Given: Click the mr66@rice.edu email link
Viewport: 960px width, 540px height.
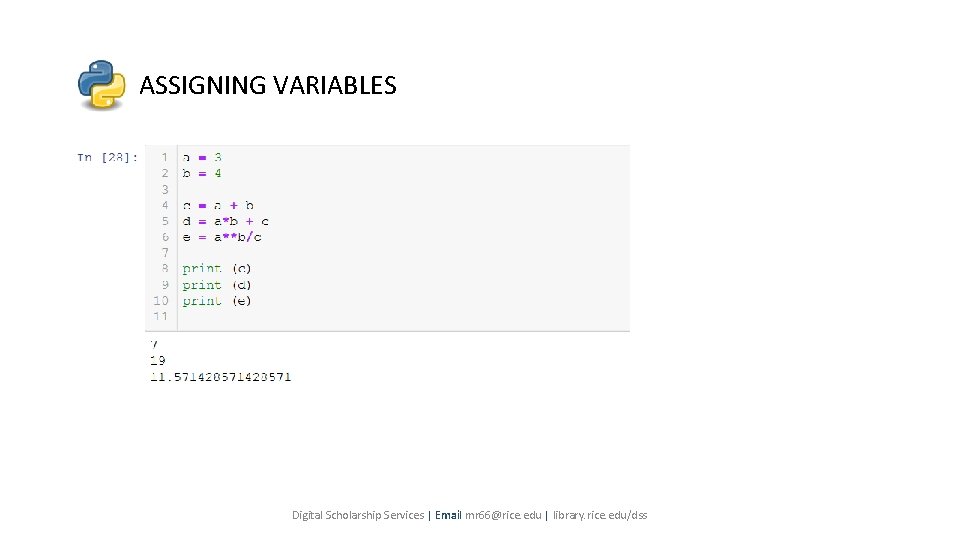Looking at the screenshot, I should (x=503, y=515).
